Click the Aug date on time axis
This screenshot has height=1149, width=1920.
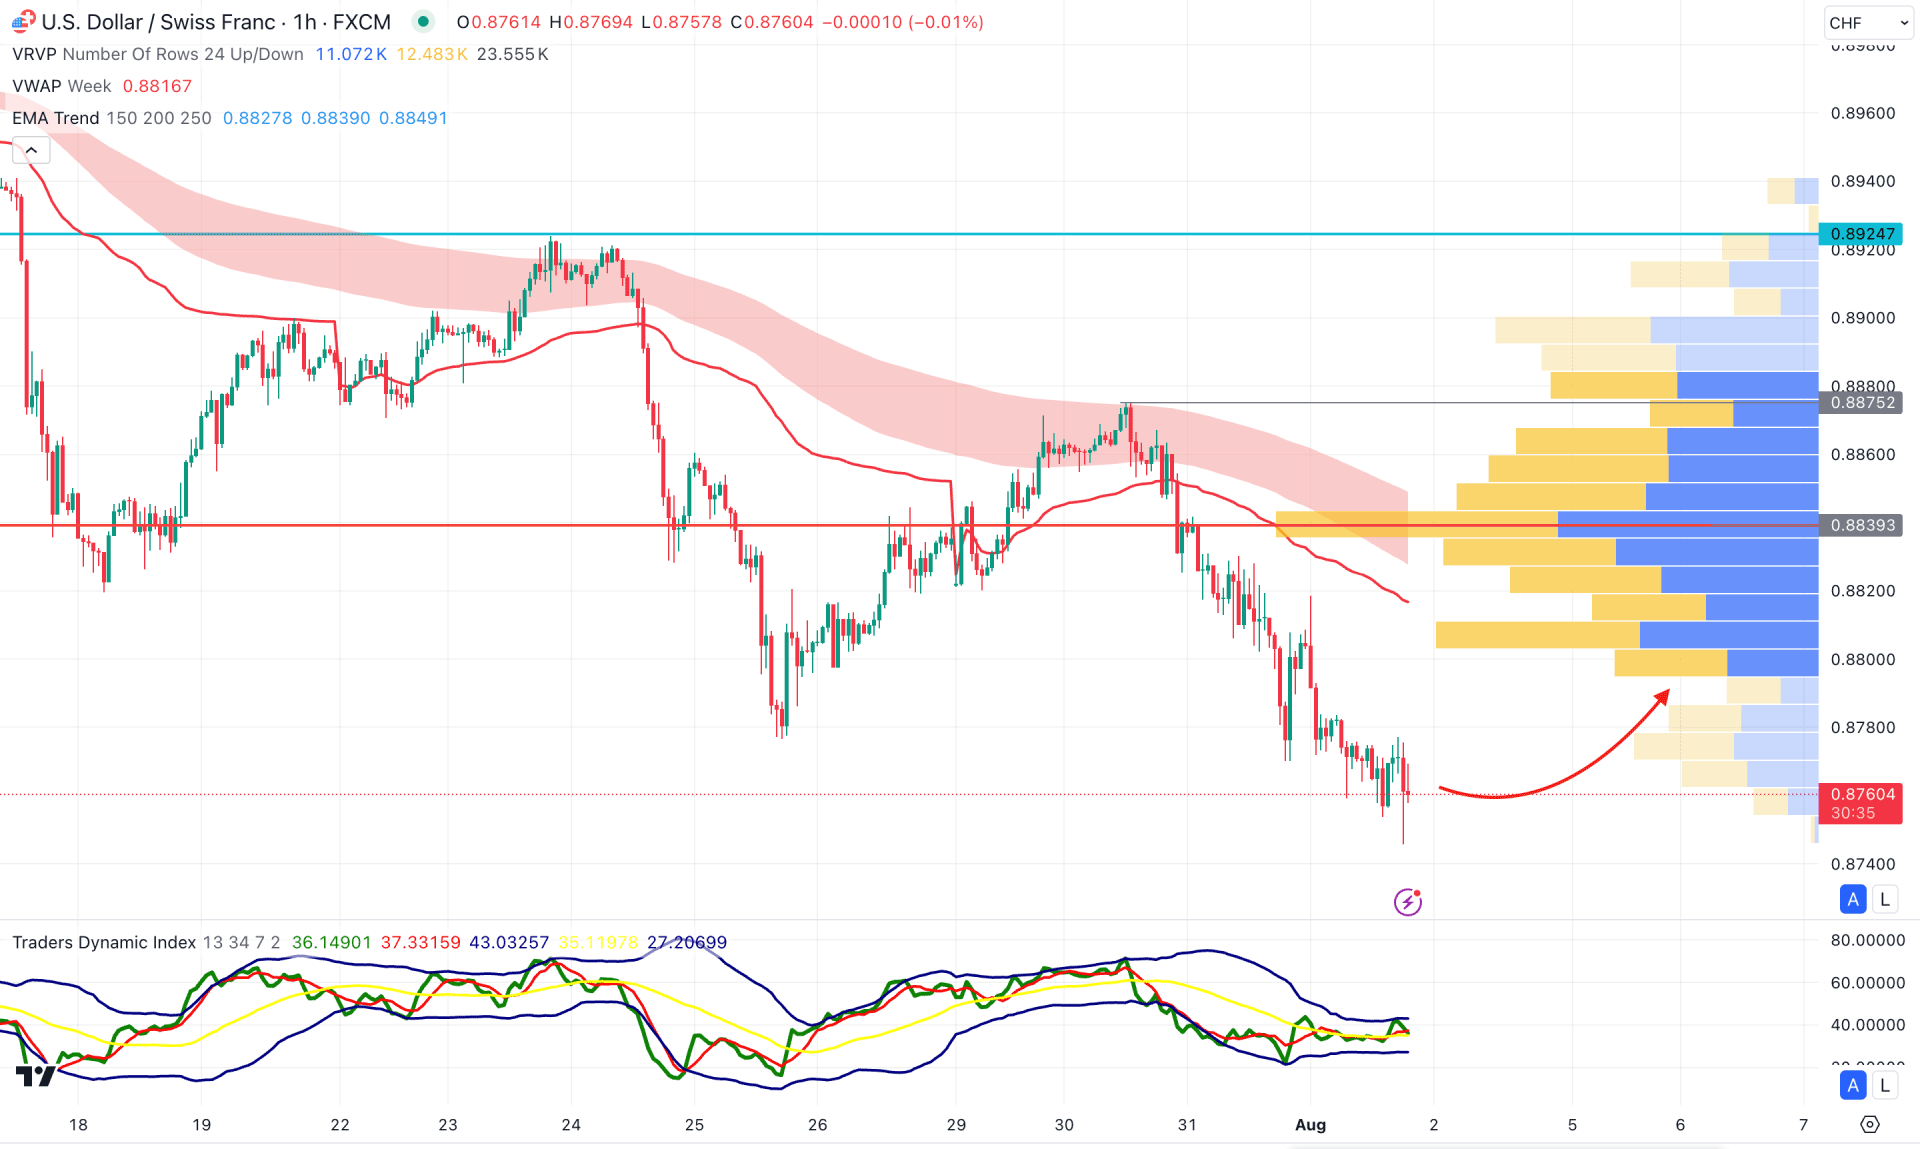click(x=1310, y=1125)
